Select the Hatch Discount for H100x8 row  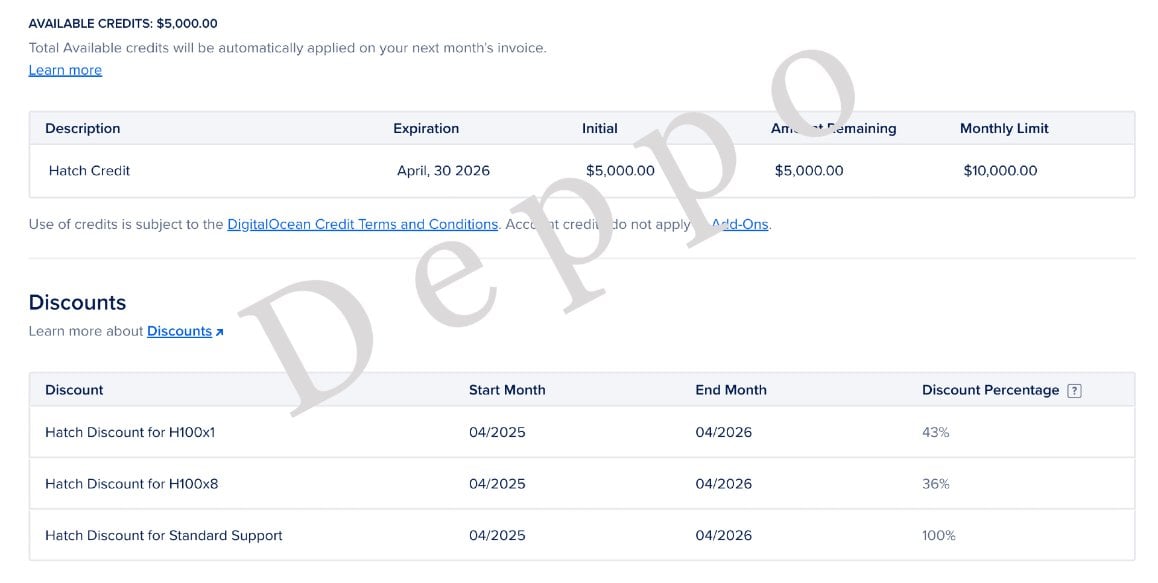click(x=582, y=484)
